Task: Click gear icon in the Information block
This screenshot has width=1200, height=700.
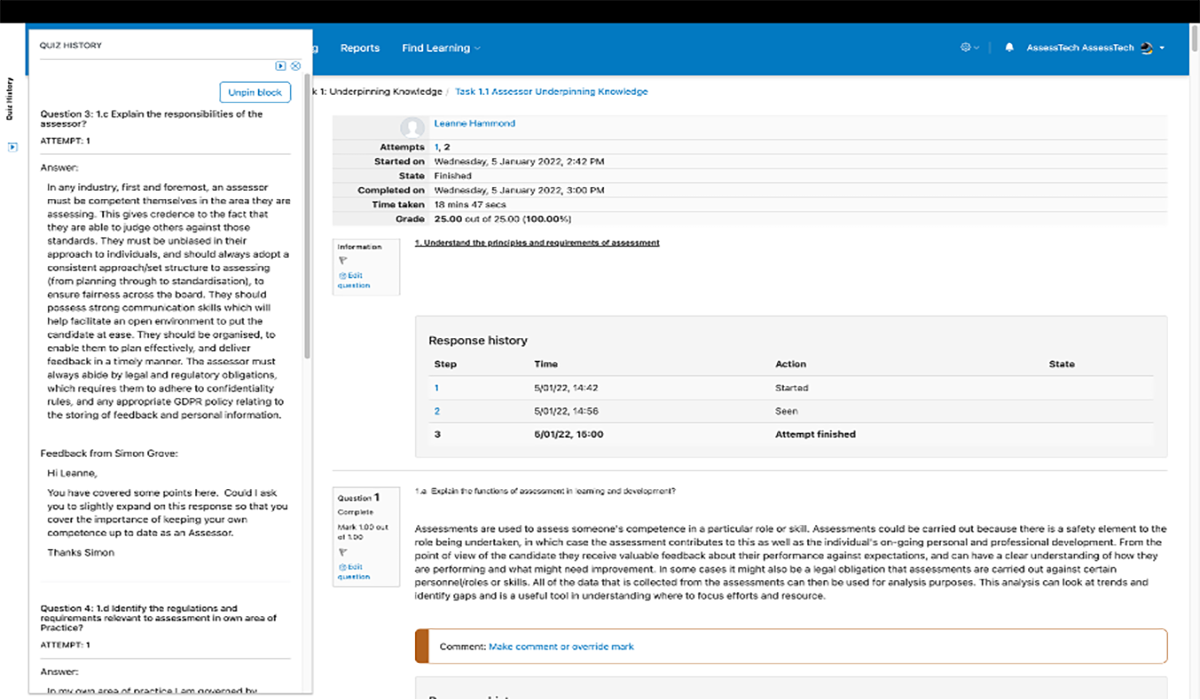Action: 343,274
